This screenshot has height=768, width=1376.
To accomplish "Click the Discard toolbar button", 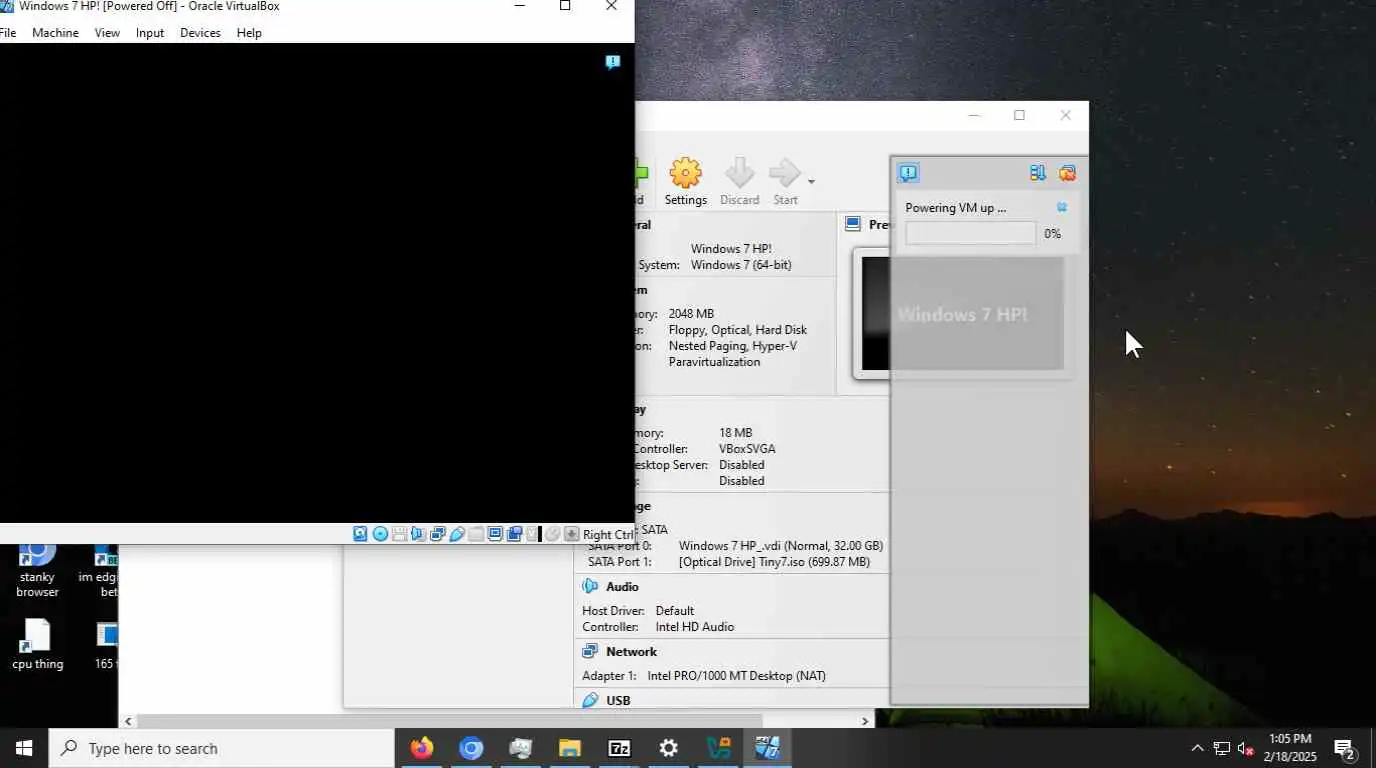I will (x=740, y=182).
